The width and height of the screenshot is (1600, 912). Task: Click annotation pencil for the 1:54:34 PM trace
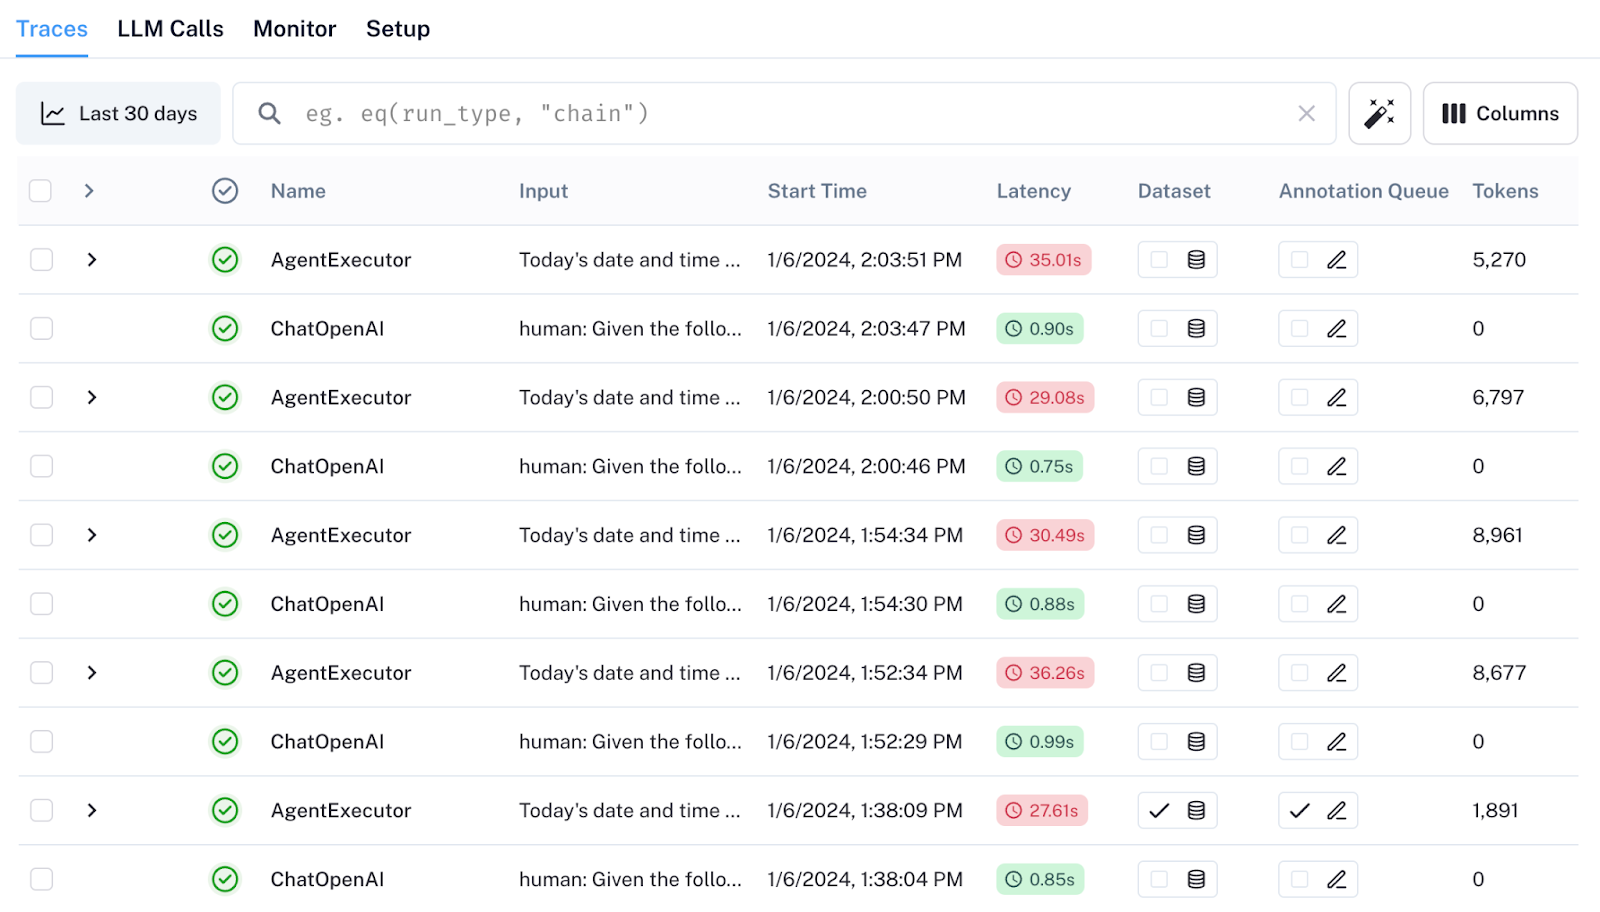tap(1336, 535)
